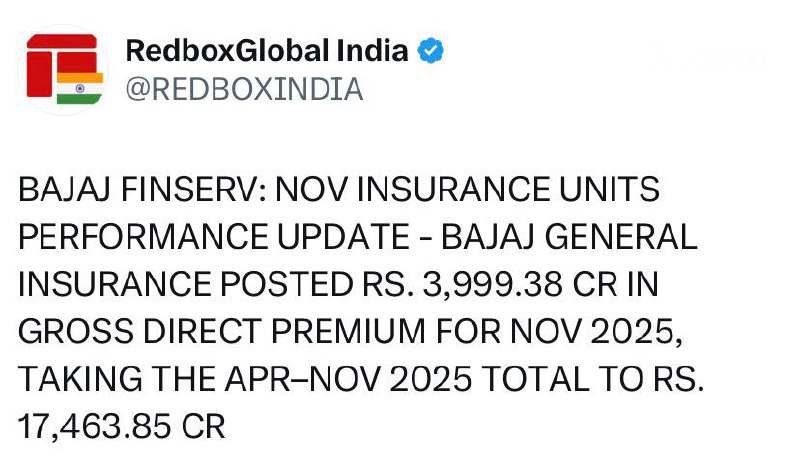Click "BAJAJ GENERAL" in the tweet
The height and width of the screenshot is (469, 800).
[x=570, y=237]
